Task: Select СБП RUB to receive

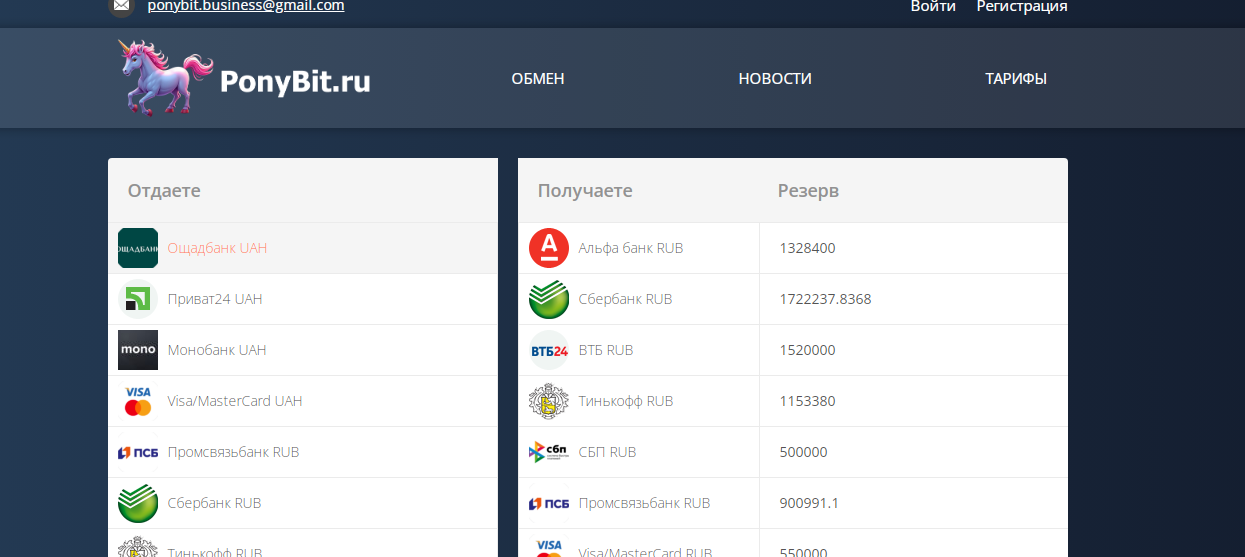Action: (607, 452)
